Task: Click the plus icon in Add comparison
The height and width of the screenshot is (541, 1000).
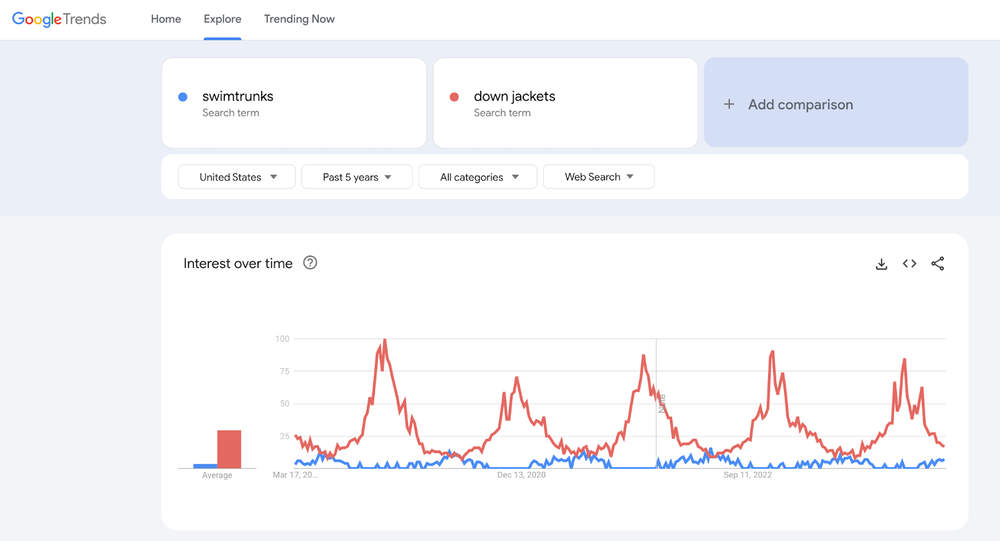Action: click(x=729, y=104)
